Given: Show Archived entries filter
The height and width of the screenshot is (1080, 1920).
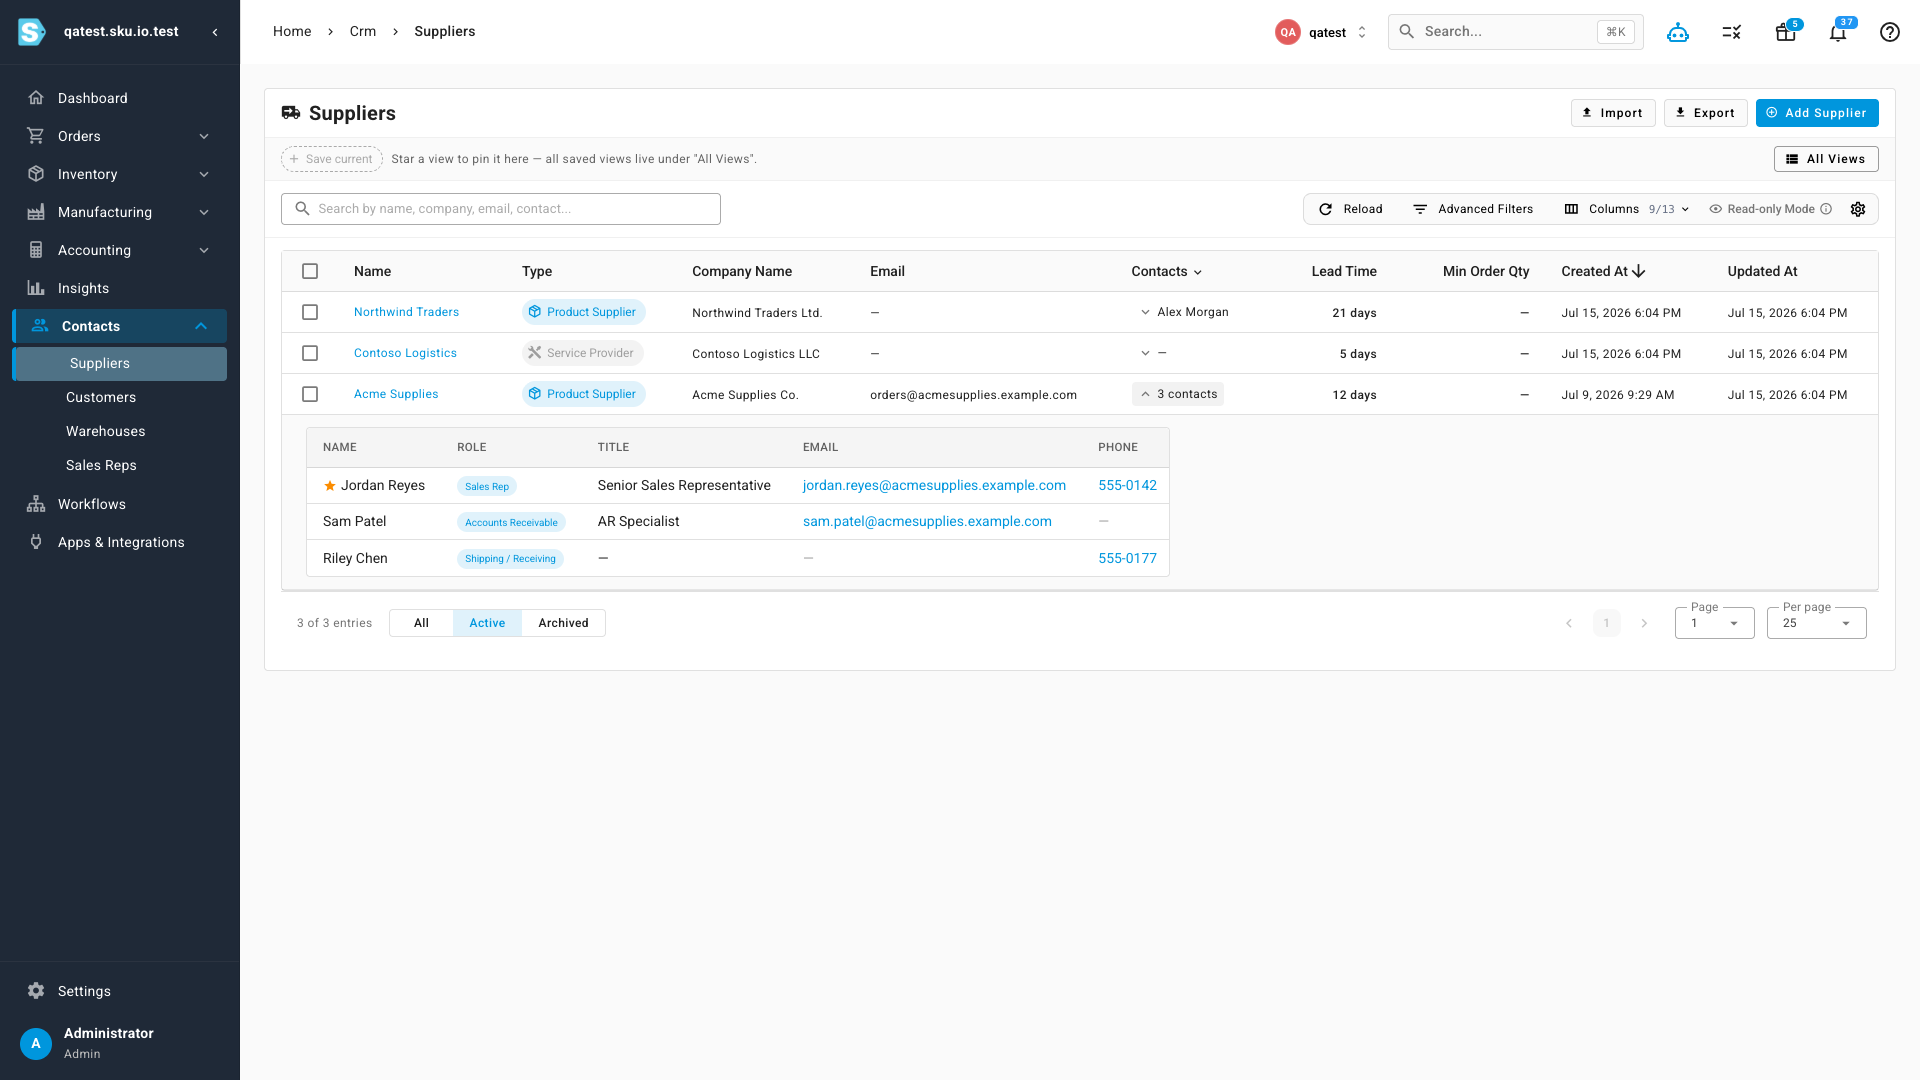Looking at the screenshot, I should click(563, 623).
